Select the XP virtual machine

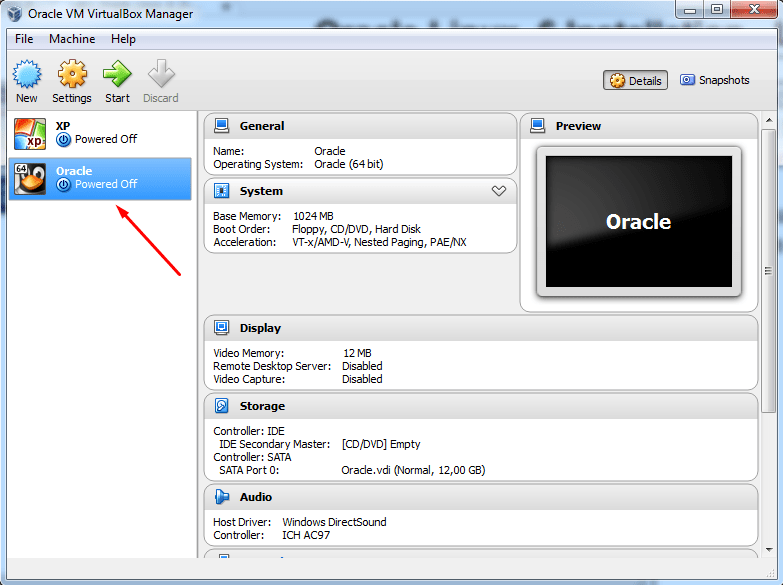click(100, 133)
